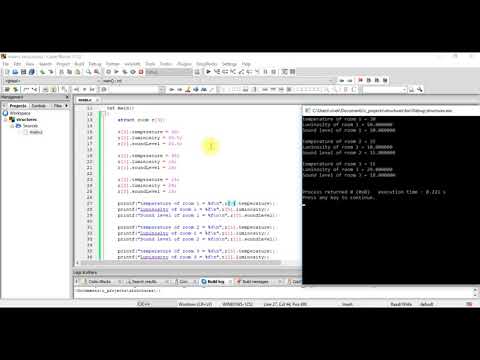
Task: Paste from clipboard using toolbar icon
Action: tap(77, 72)
